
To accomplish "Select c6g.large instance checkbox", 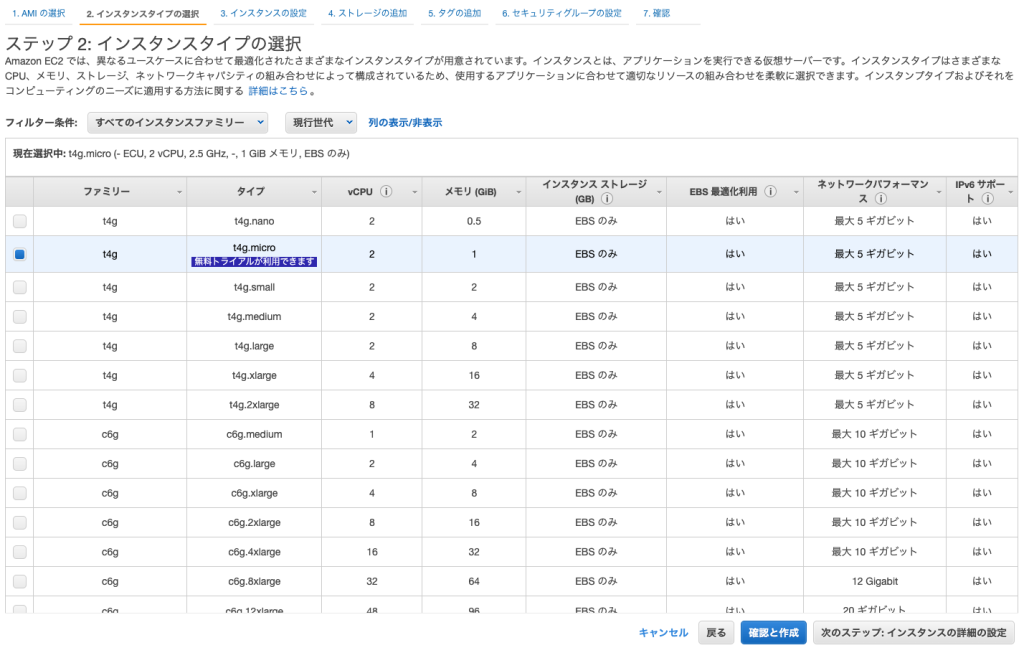I will point(20,463).
